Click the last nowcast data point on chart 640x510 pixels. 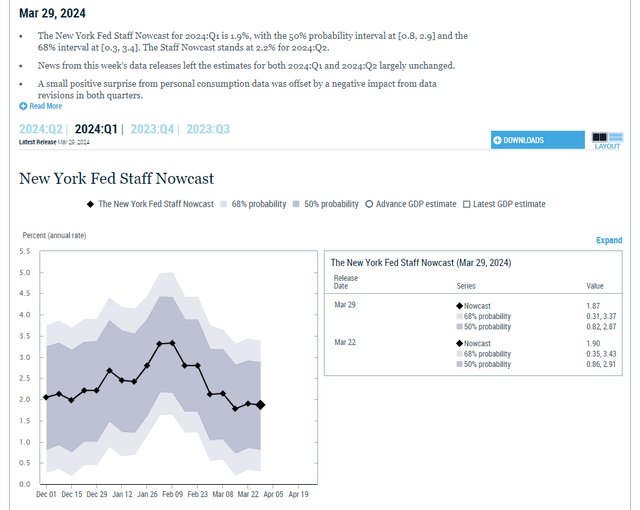click(x=261, y=404)
